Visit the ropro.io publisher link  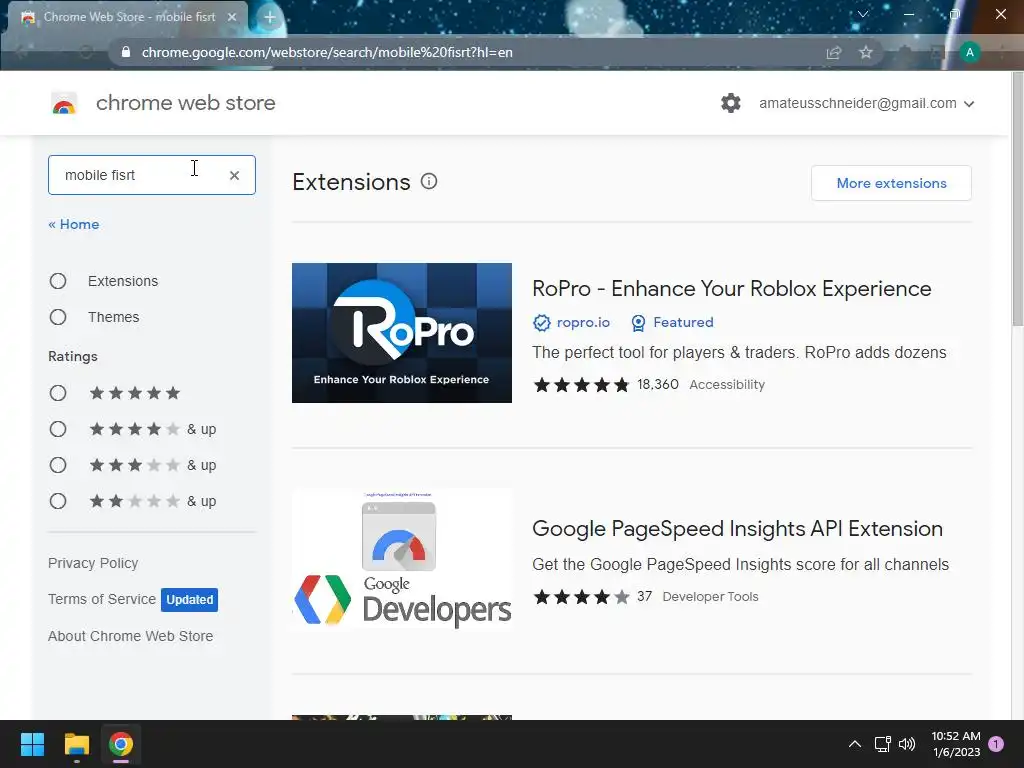click(583, 323)
